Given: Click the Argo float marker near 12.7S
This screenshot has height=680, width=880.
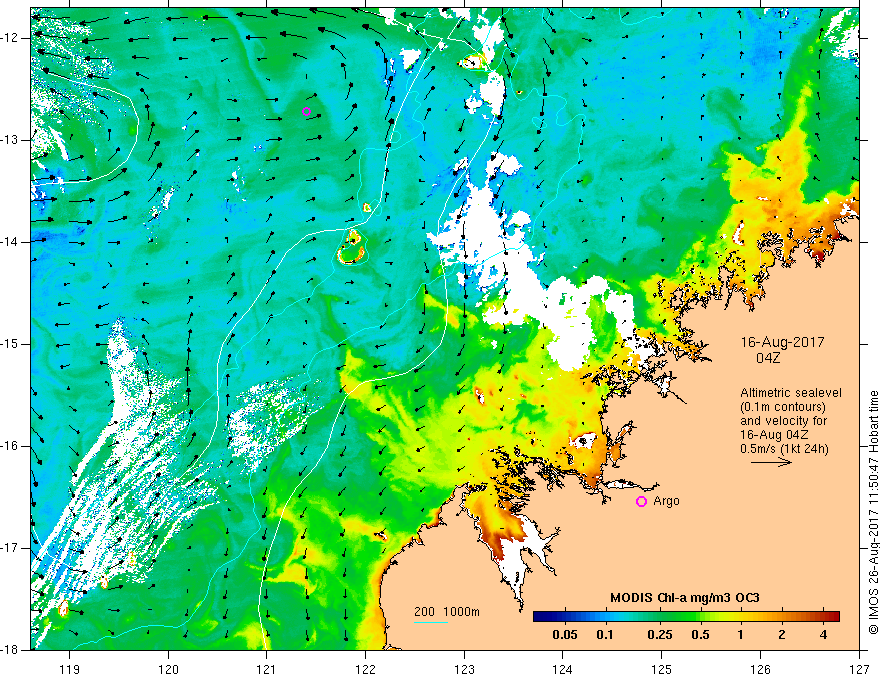Looking at the screenshot, I should tap(306, 111).
